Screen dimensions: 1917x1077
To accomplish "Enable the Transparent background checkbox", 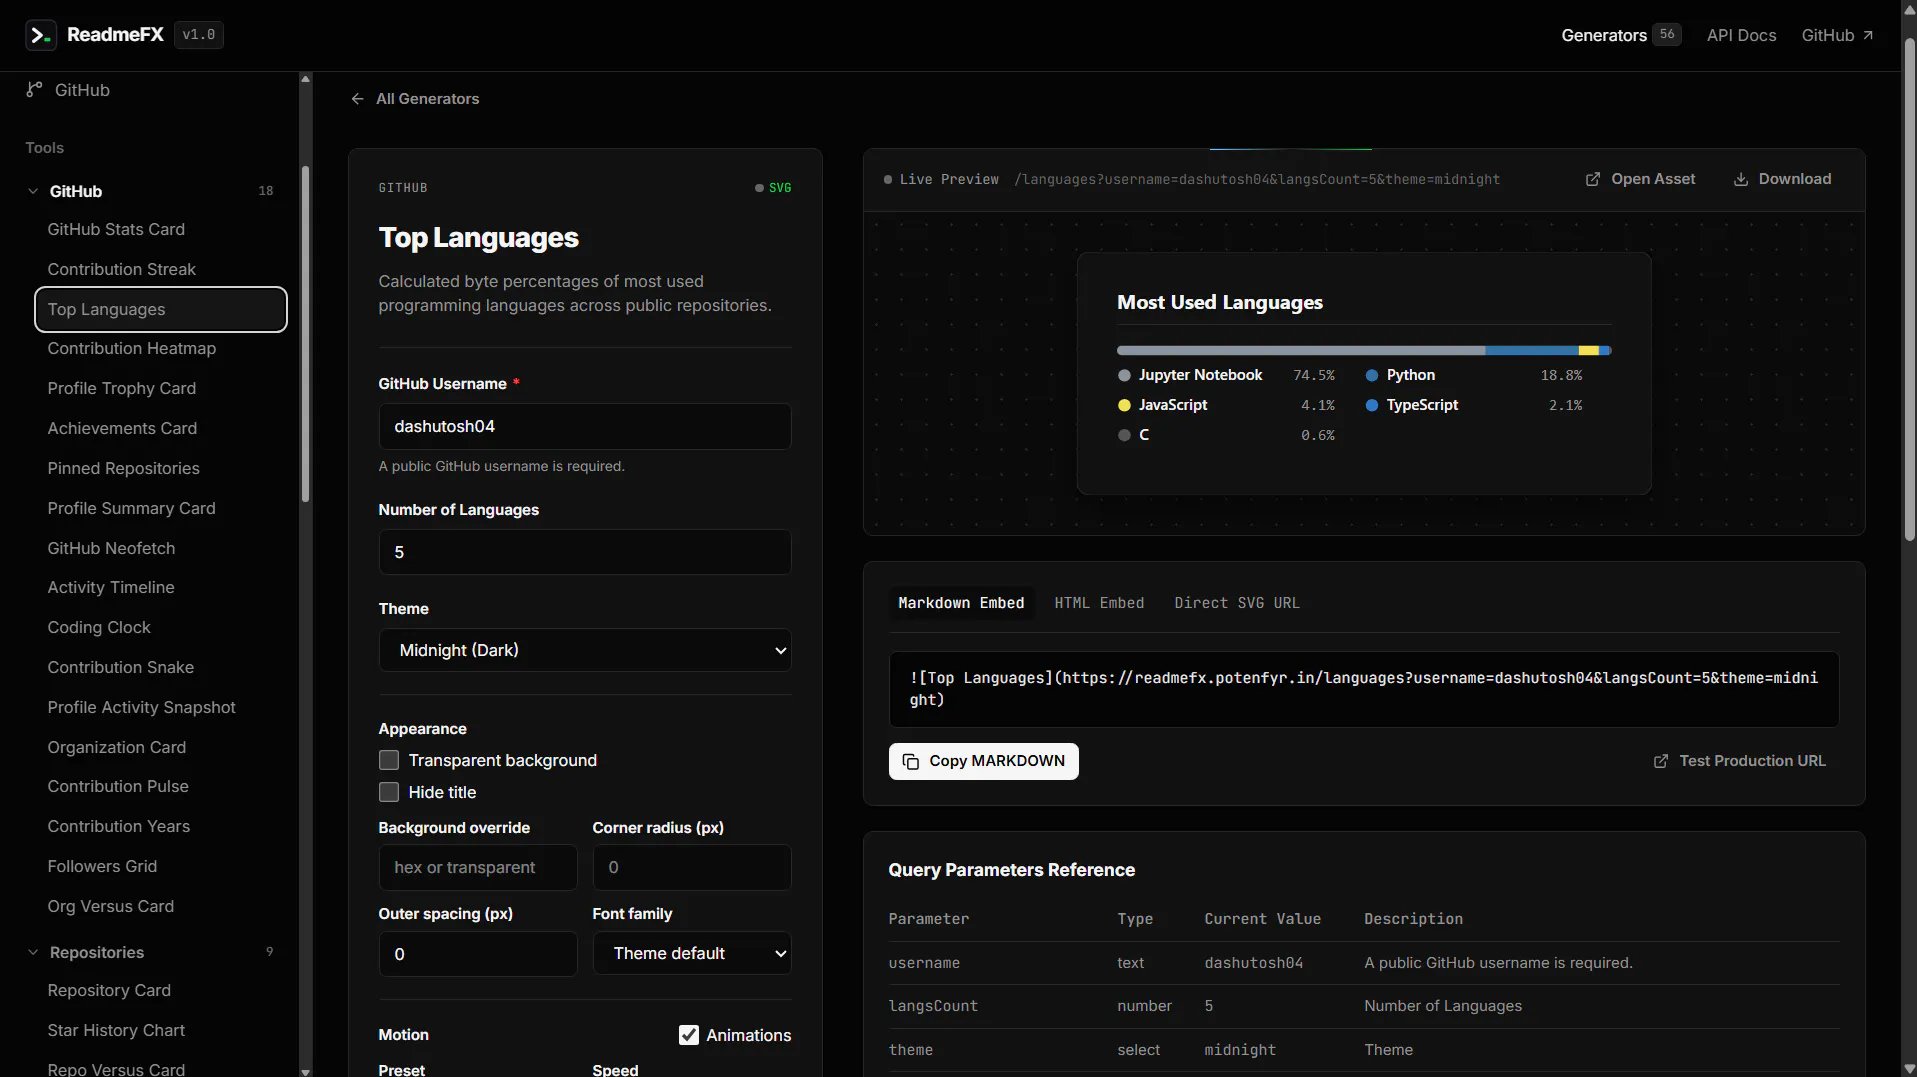I will click(389, 760).
